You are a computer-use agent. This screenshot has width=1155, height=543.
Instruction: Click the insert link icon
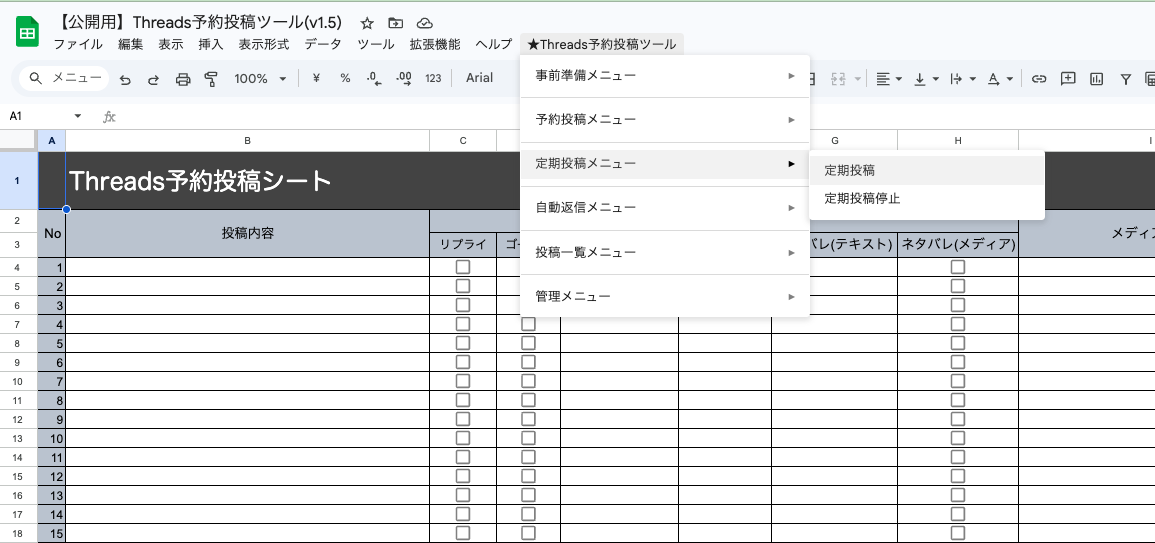1039,79
